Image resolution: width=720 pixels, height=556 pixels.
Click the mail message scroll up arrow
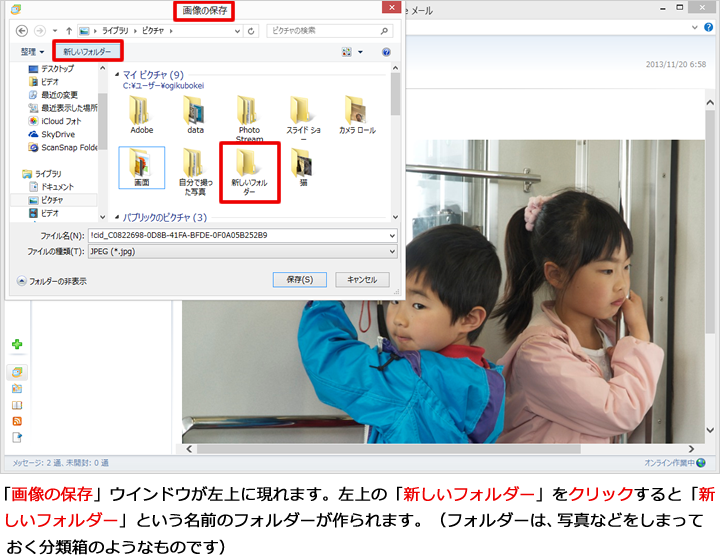(x=710, y=103)
